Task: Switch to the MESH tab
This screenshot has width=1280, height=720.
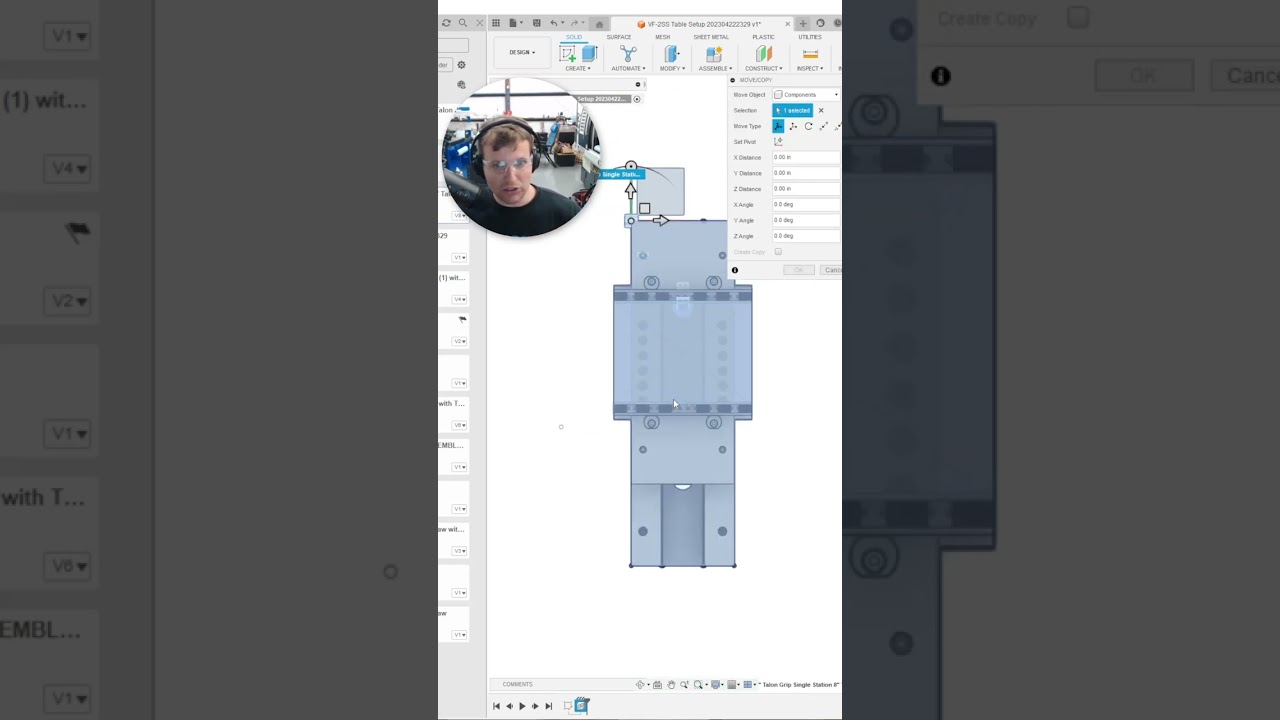Action: [662, 37]
